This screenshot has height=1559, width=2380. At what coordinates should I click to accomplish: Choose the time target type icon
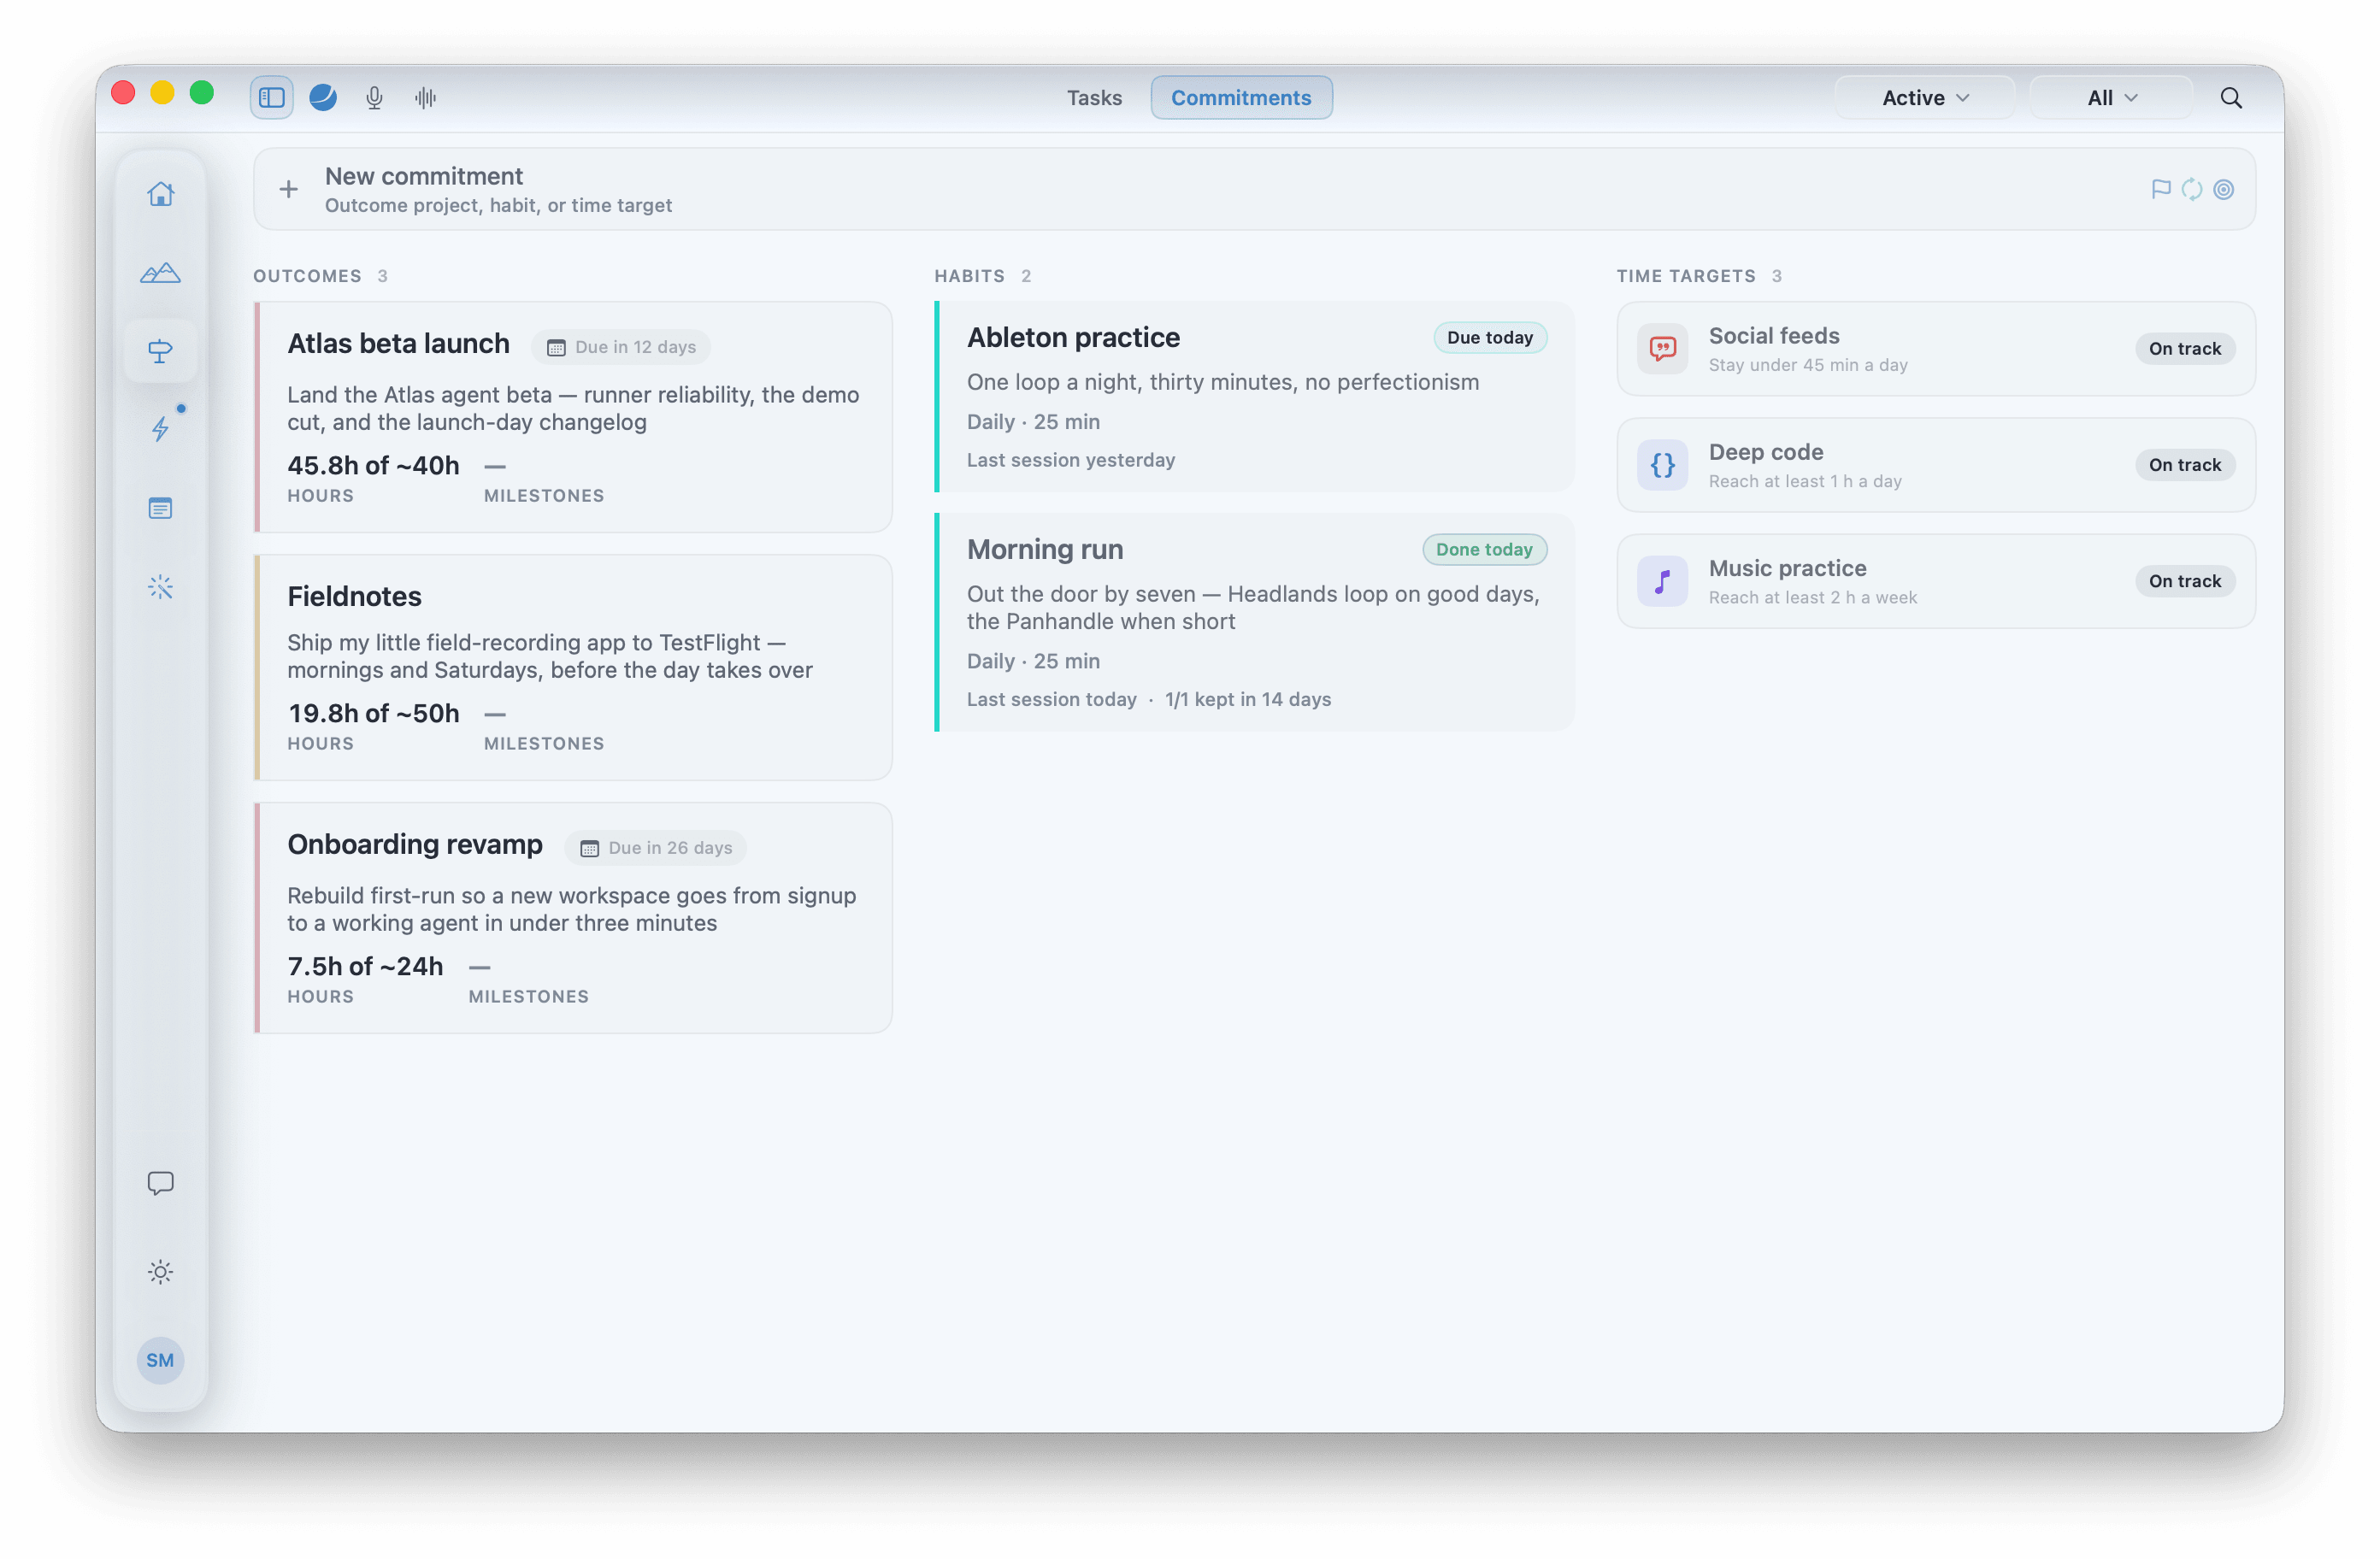click(2223, 189)
